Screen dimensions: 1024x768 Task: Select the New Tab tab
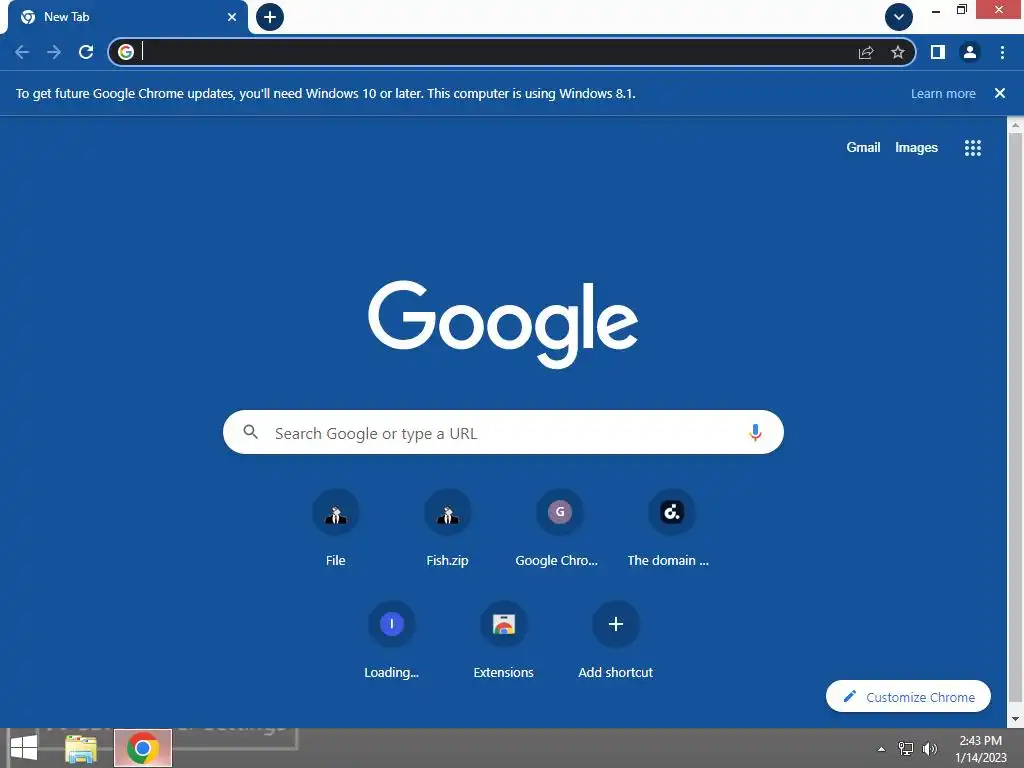click(127, 17)
